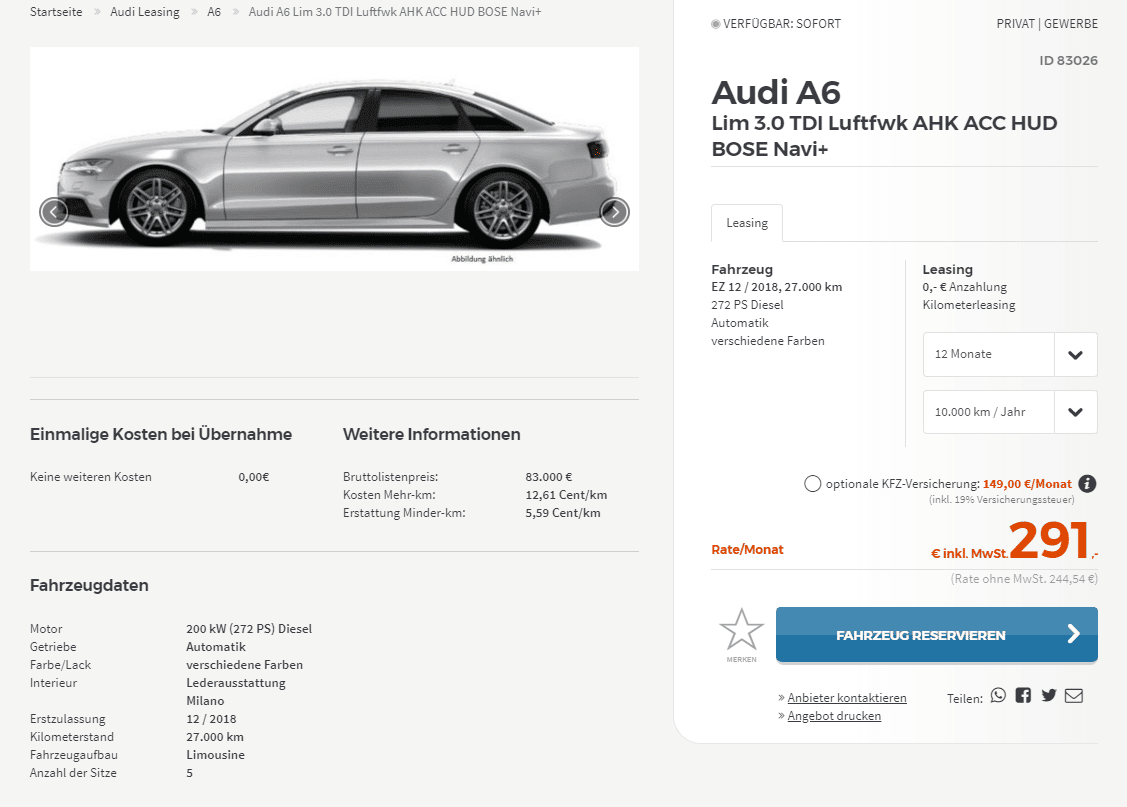Open the 12 Monate duration dropdown
The height and width of the screenshot is (807, 1127).
1010,354
